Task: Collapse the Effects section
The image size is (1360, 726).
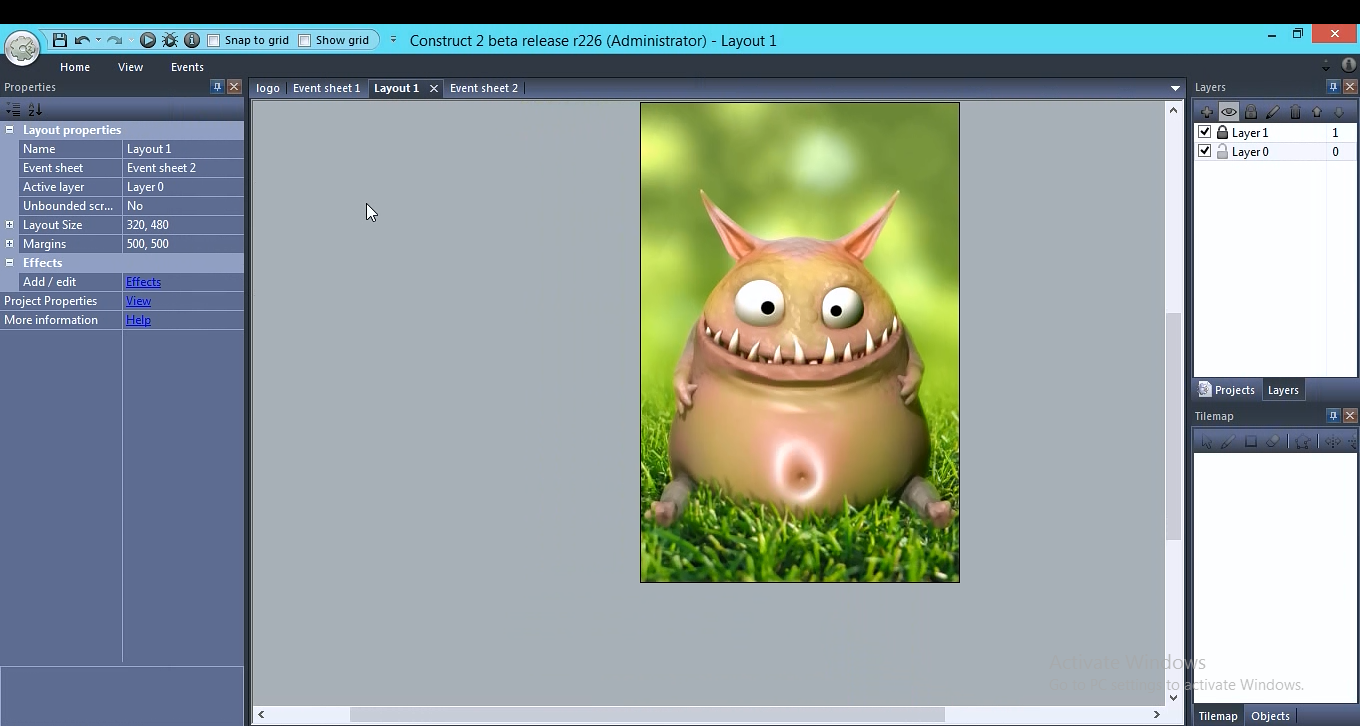Action: click(x=9, y=263)
